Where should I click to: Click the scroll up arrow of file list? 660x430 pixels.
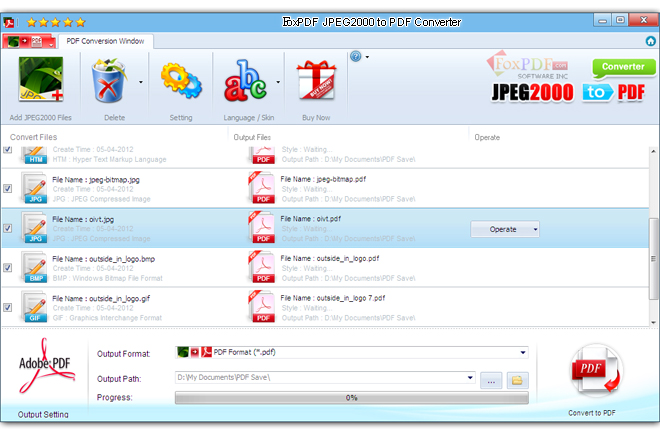(653, 151)
